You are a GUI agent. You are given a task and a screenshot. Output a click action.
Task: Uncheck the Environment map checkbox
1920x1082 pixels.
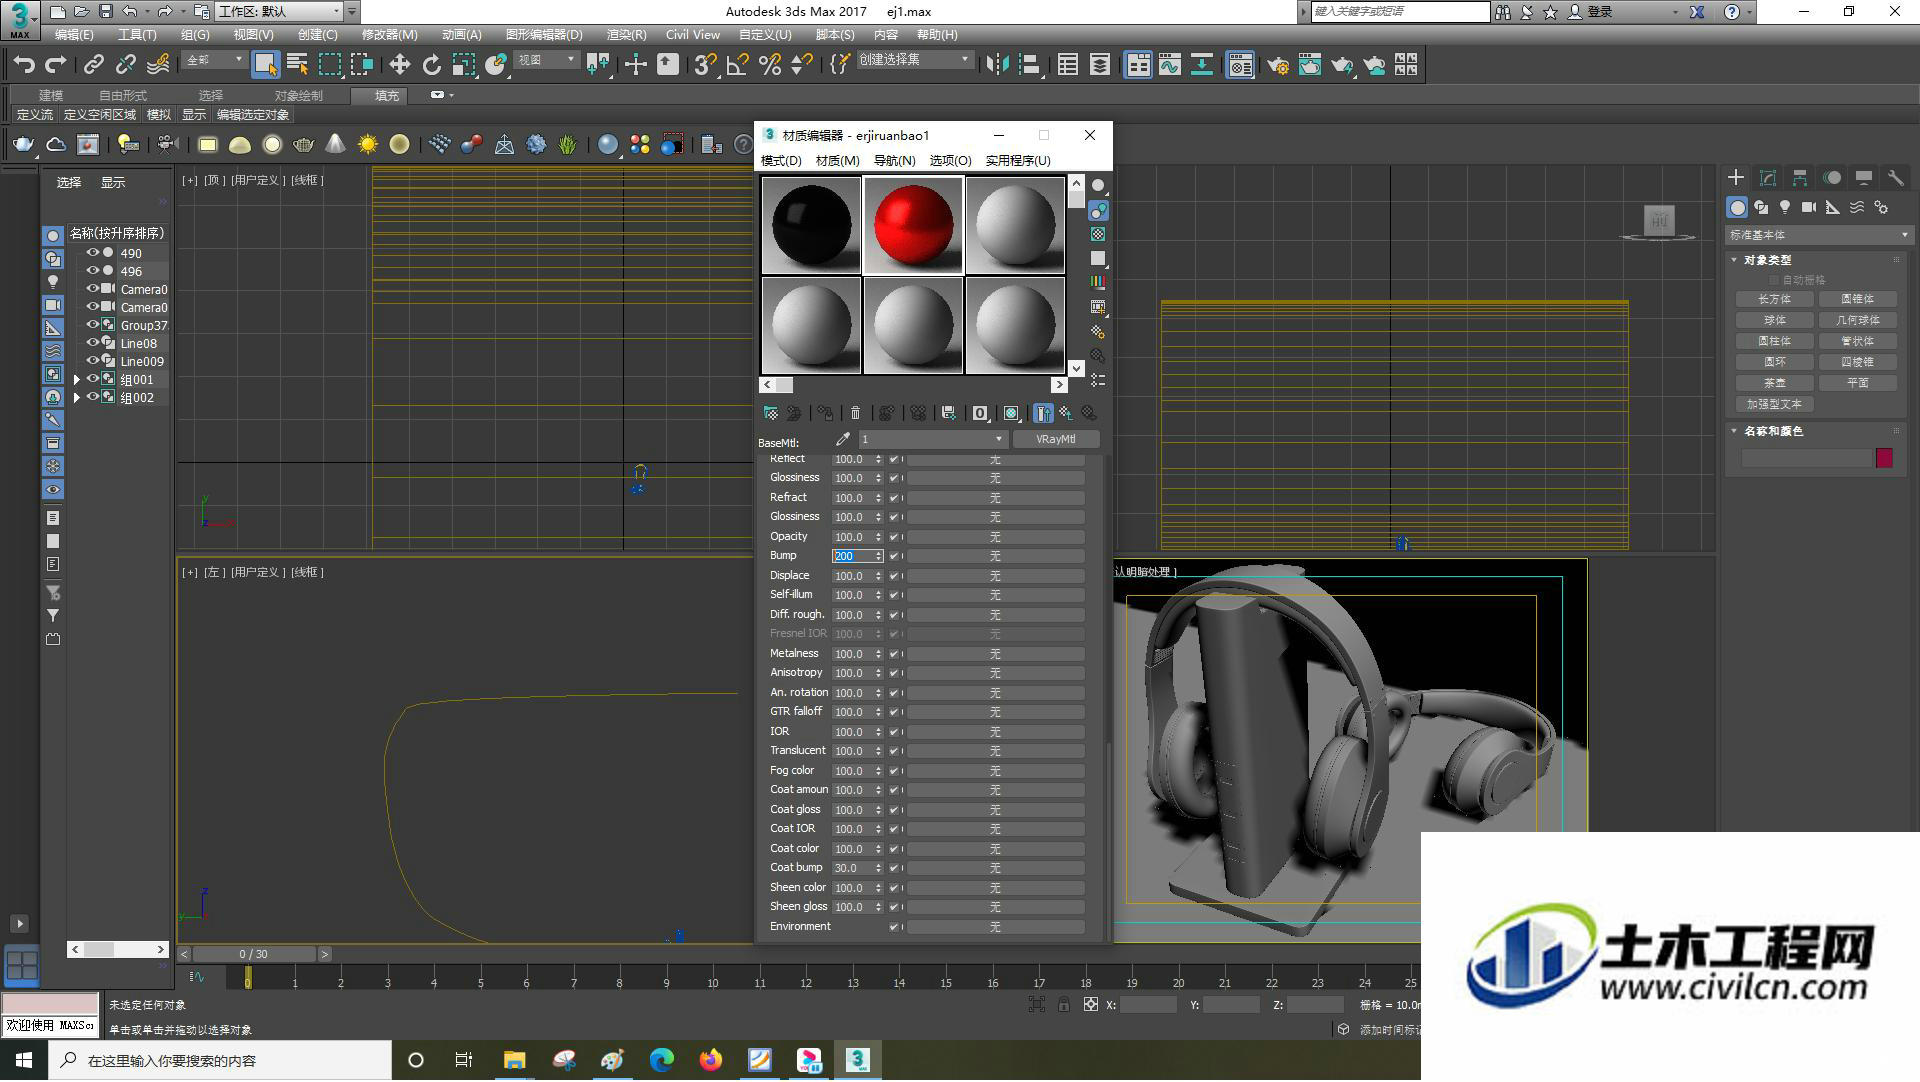[894, 927]
